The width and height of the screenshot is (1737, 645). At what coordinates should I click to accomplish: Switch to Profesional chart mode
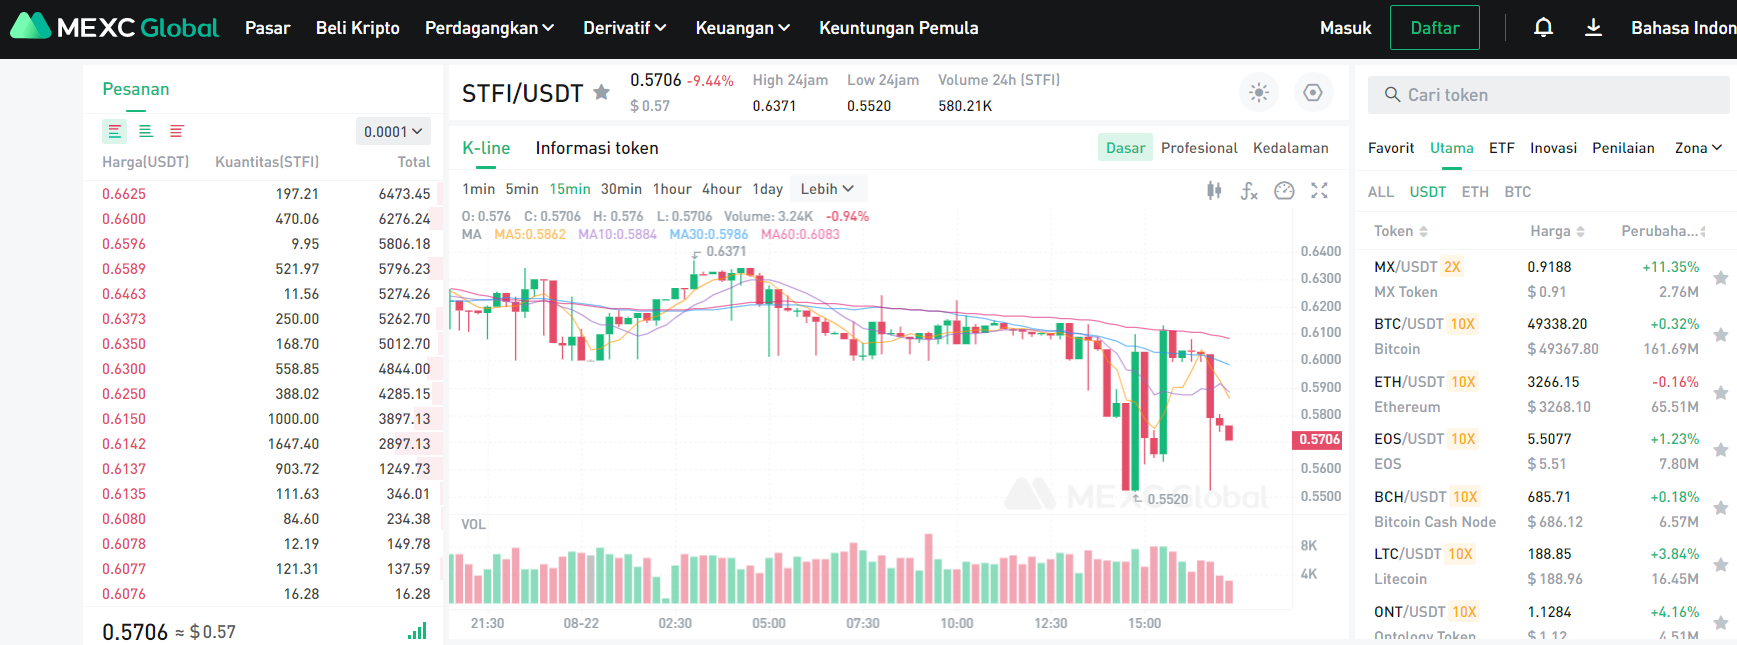click(x=1199, y=148)
